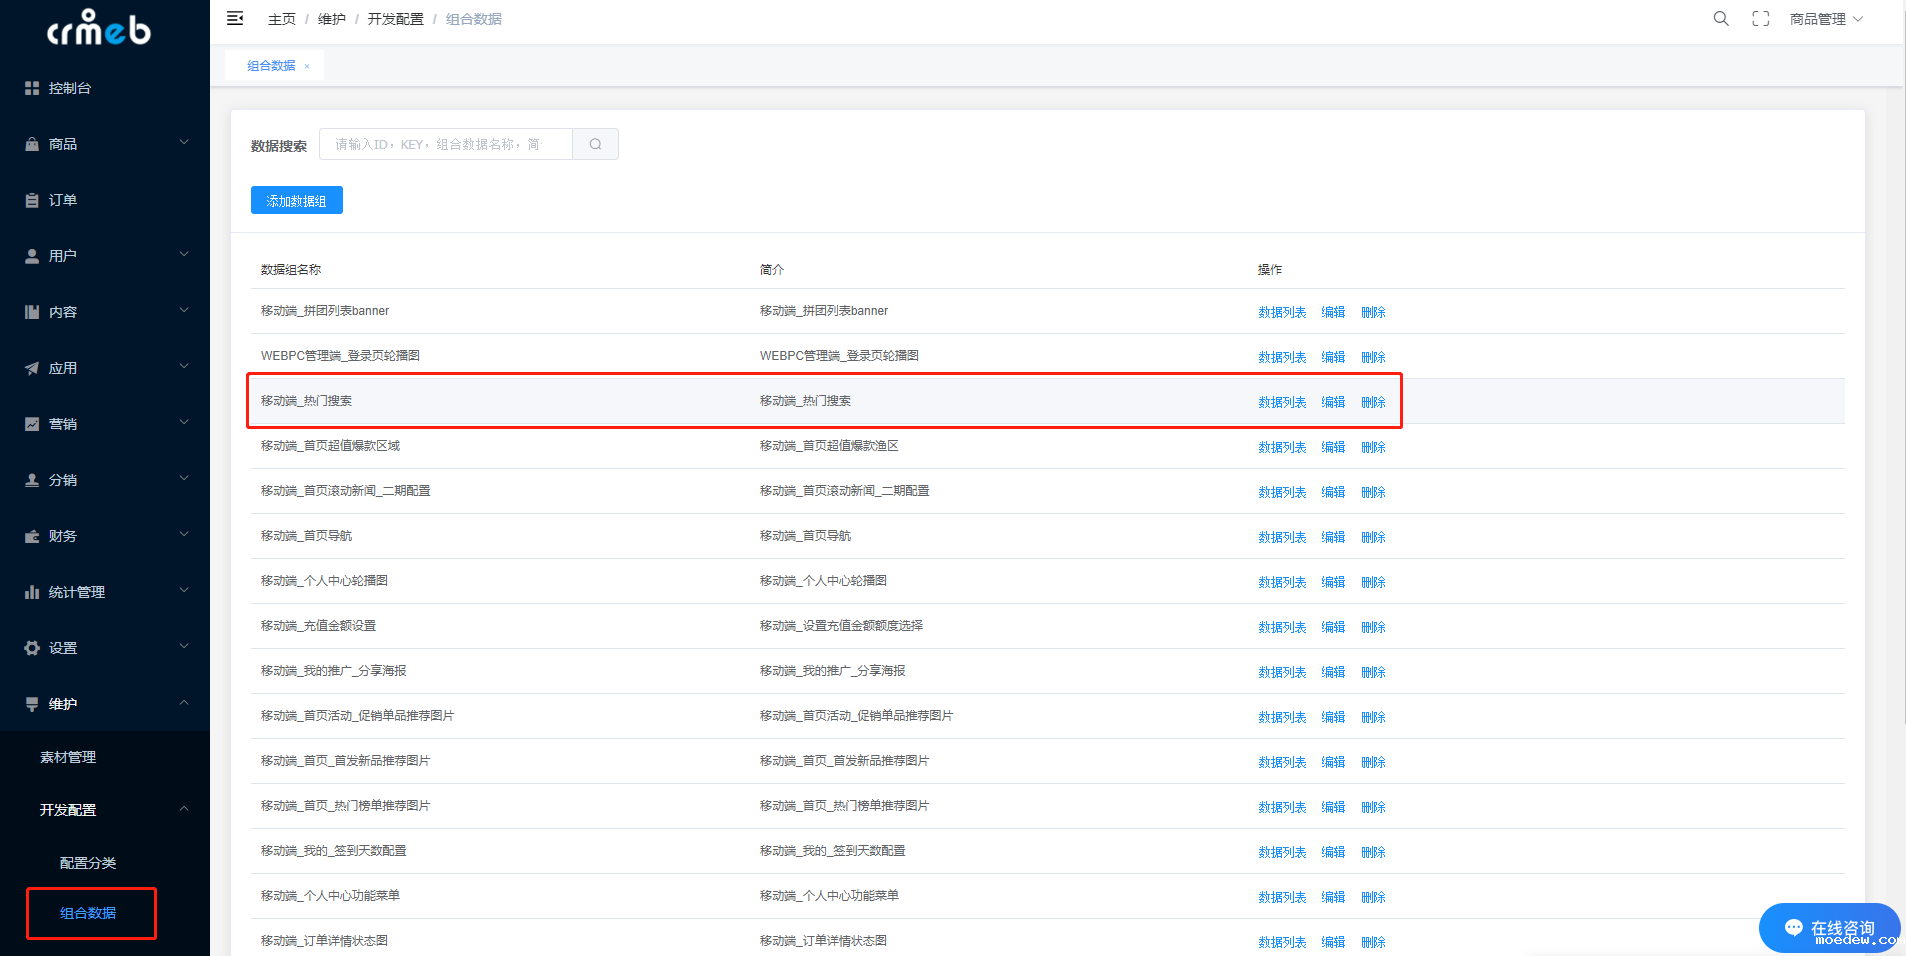Click the sidebar collapse hamburger icon
Screen dimensions: 1906x956
[235, 18]
